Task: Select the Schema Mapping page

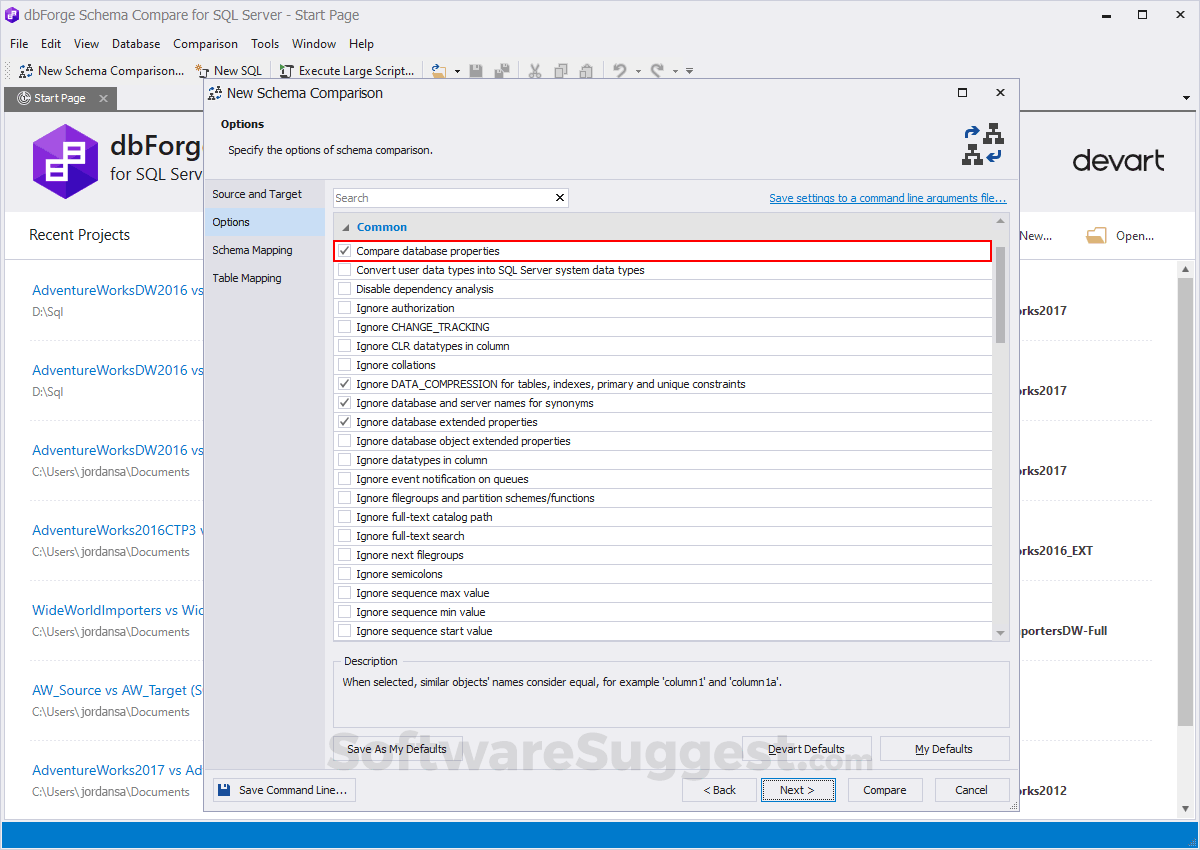Action: [x=252, y=249]
